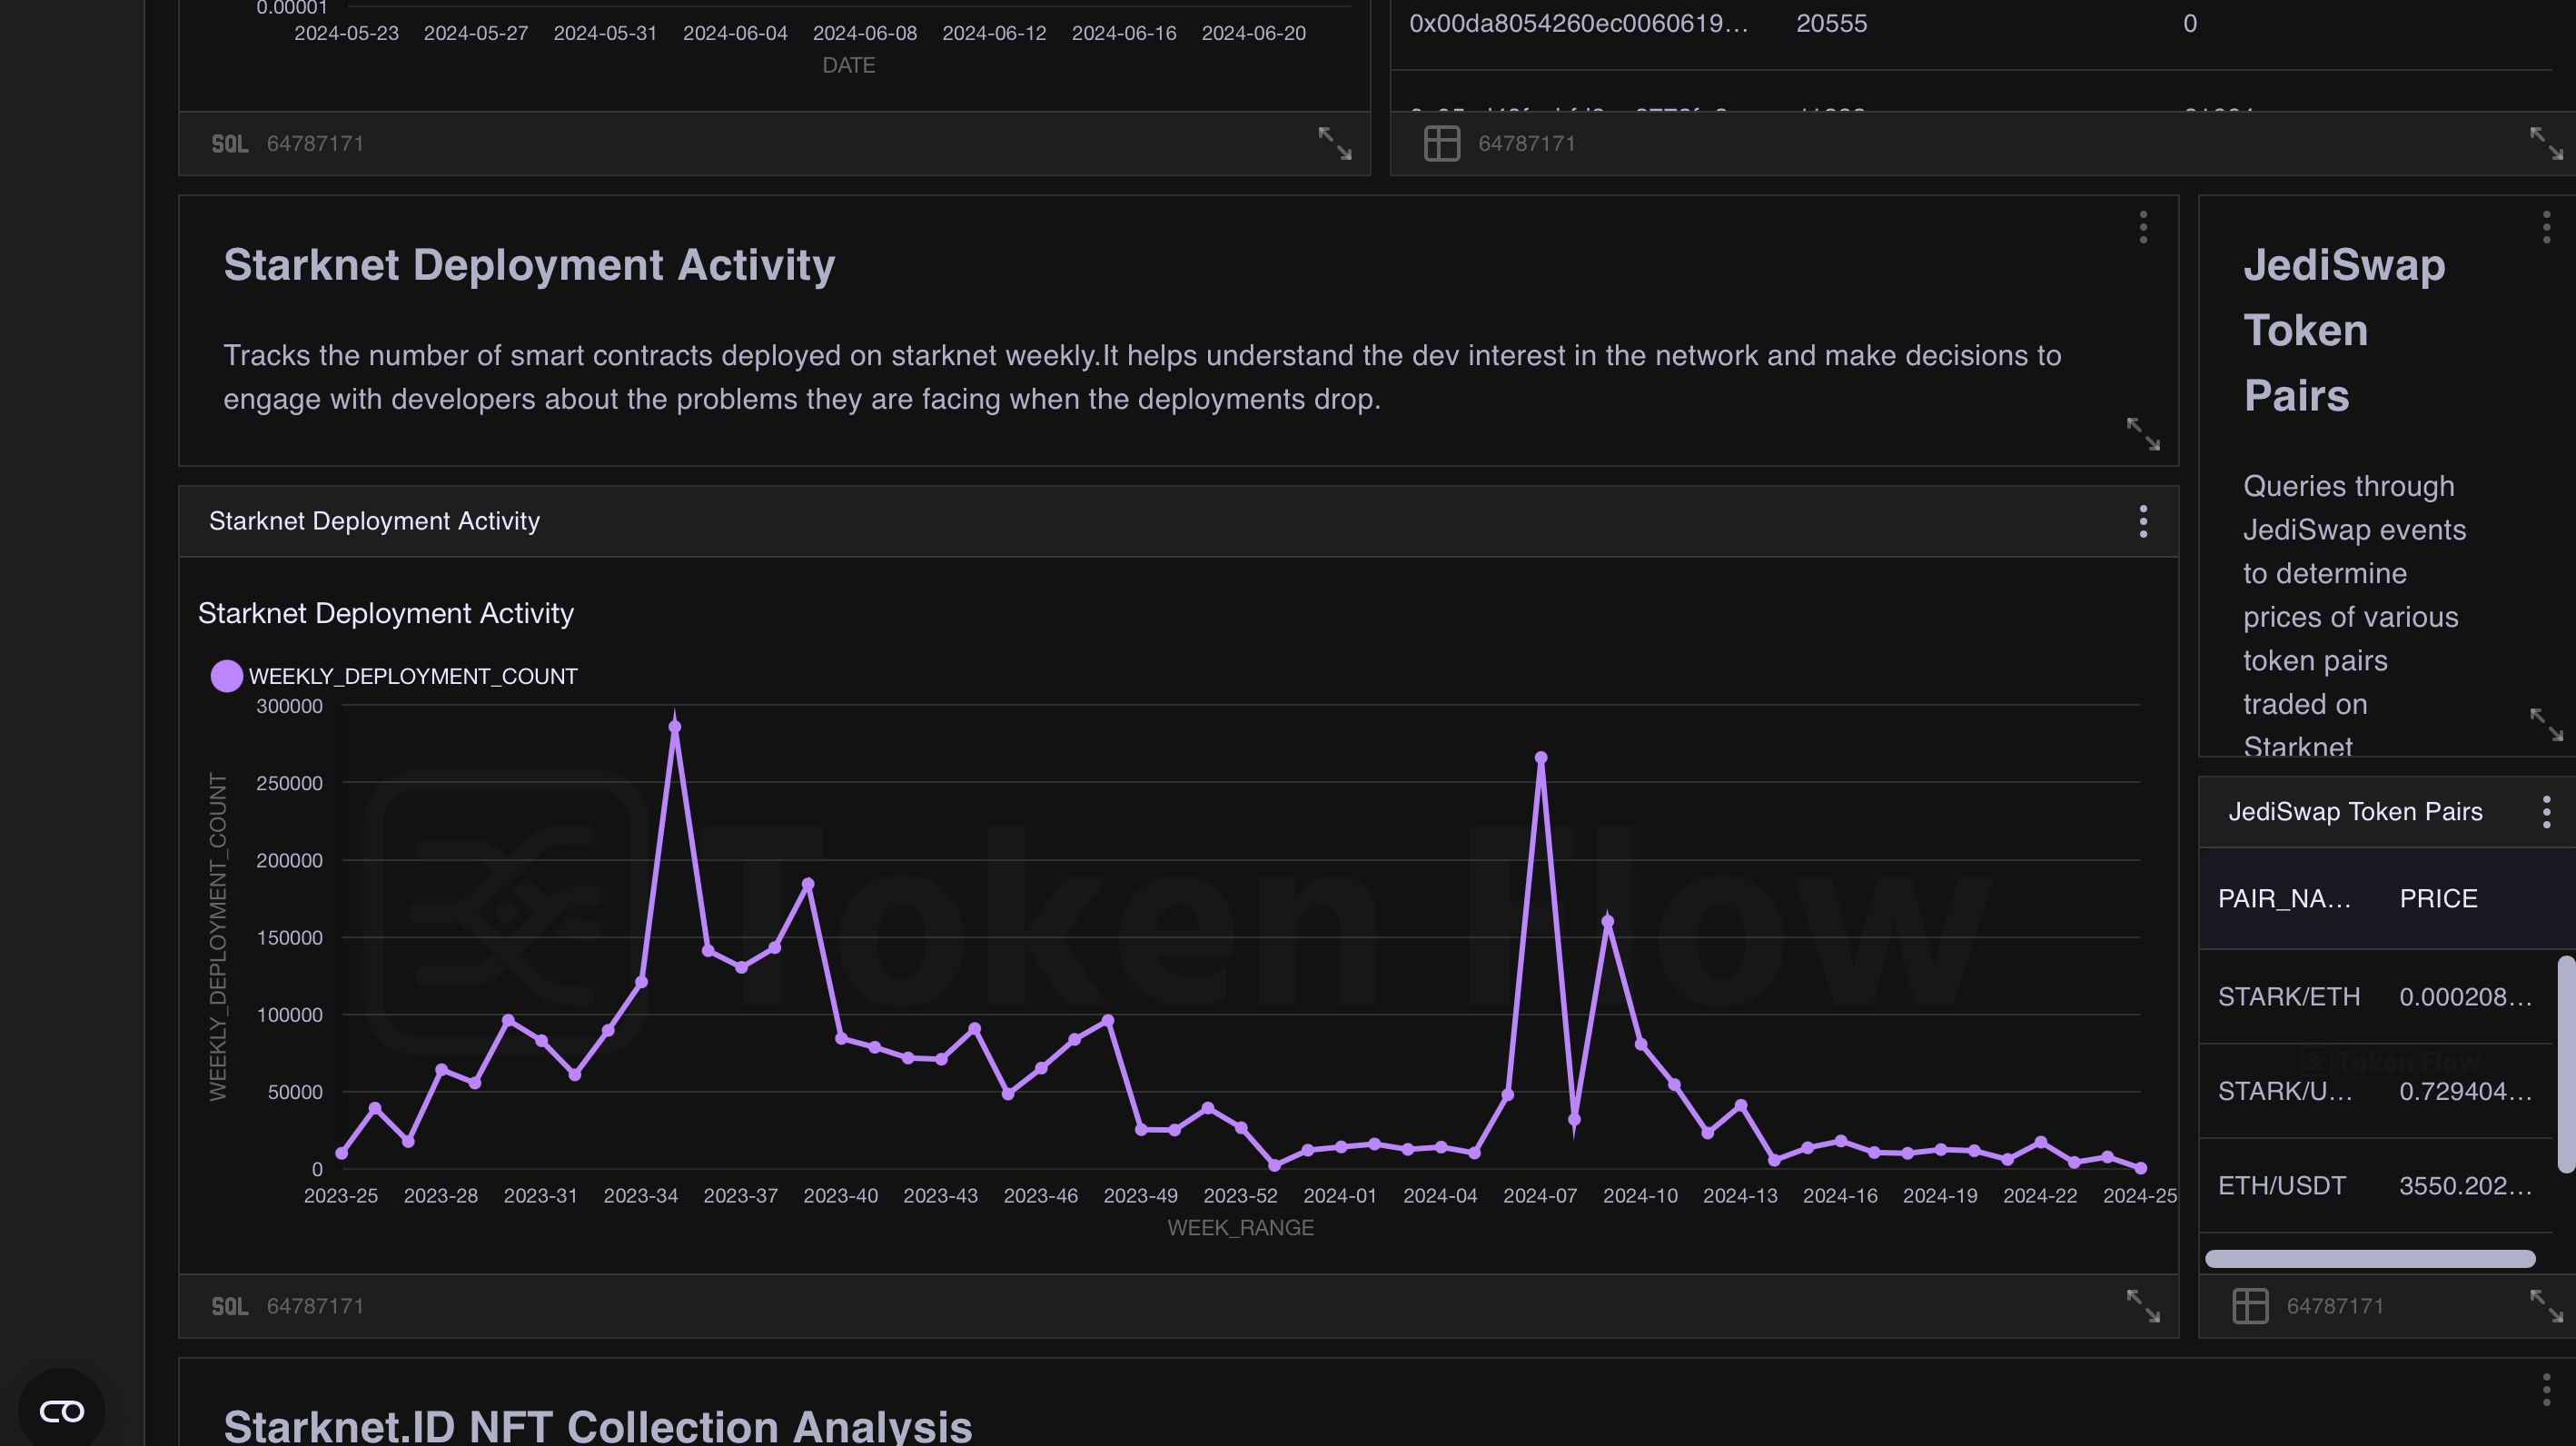Click the Starknet Deployment Activity large heading

tap(529, 265)
